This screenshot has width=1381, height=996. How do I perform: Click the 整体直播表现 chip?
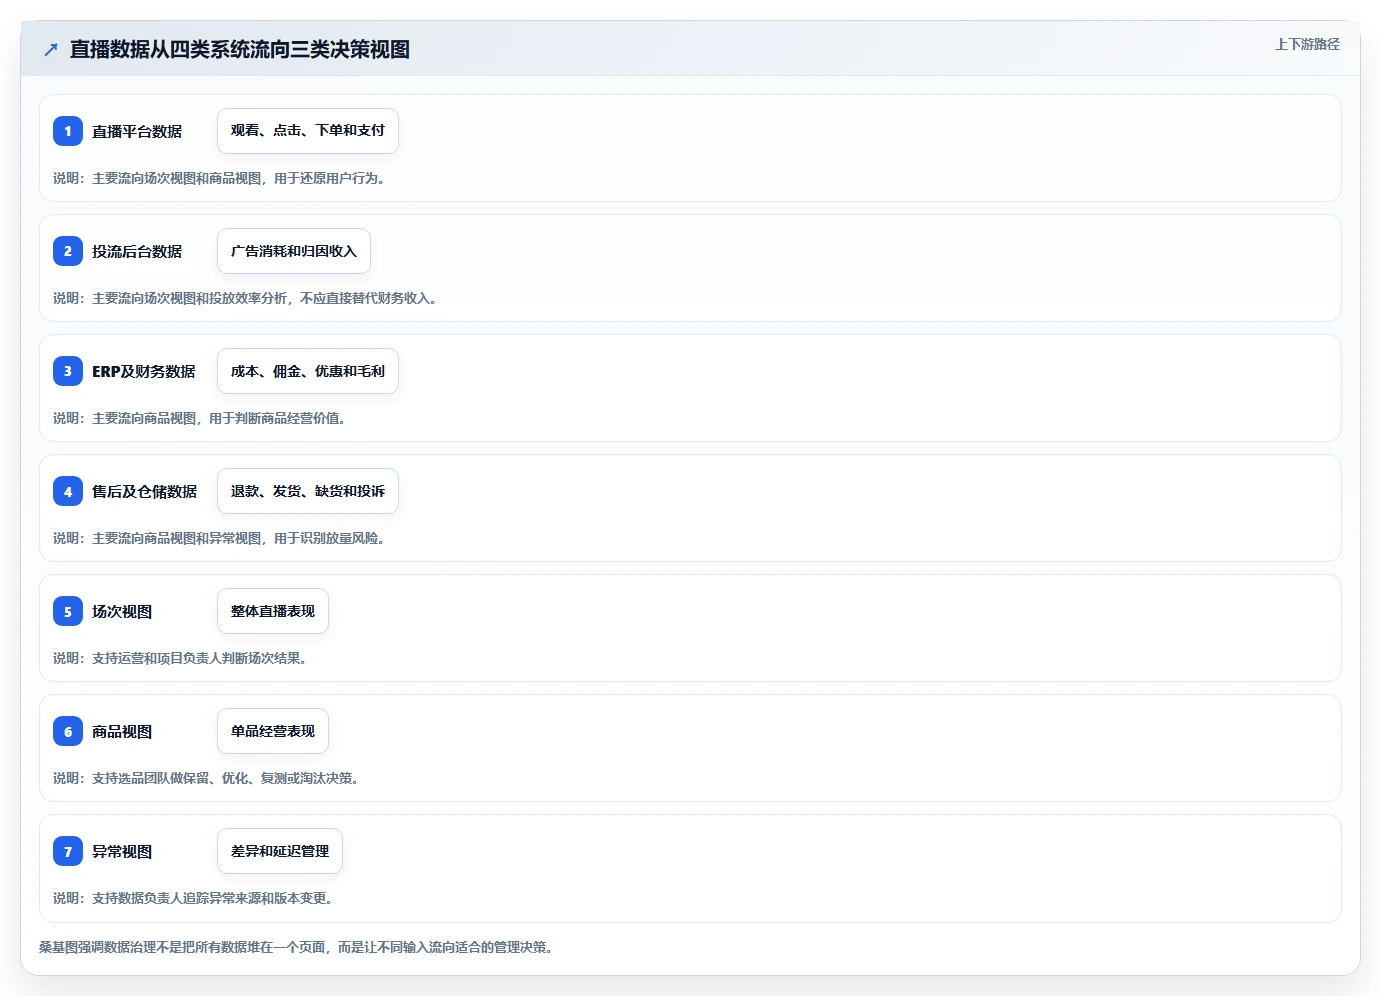273,611
